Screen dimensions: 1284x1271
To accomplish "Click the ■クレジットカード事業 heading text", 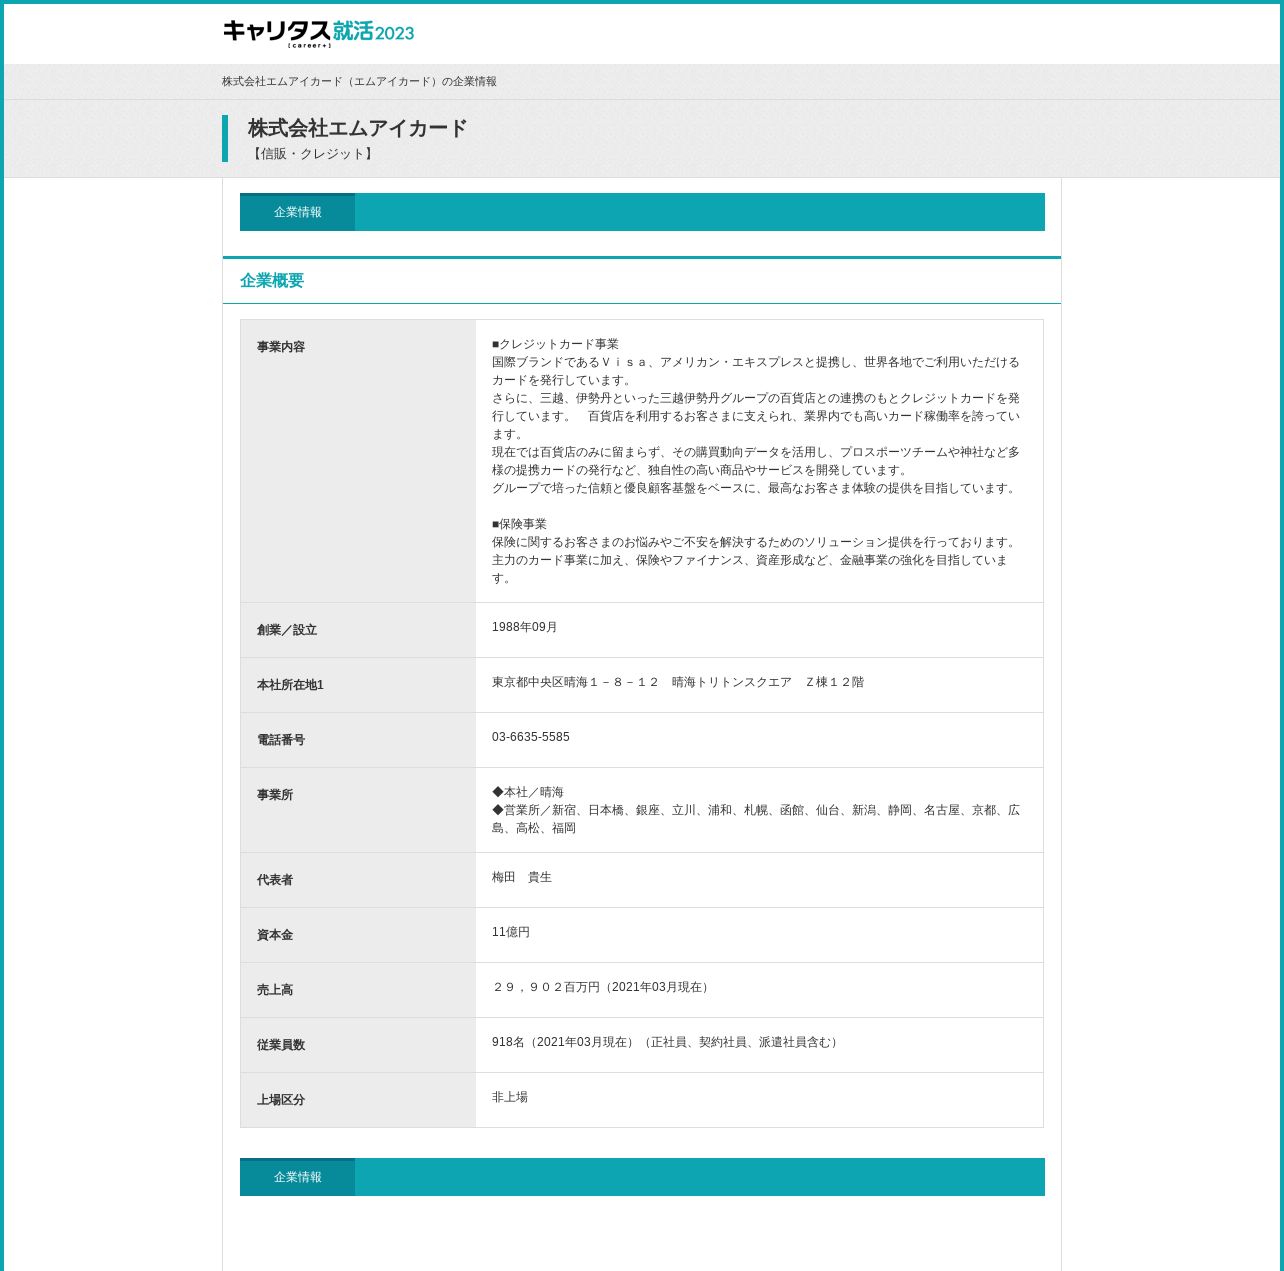I will pos(555,344).
